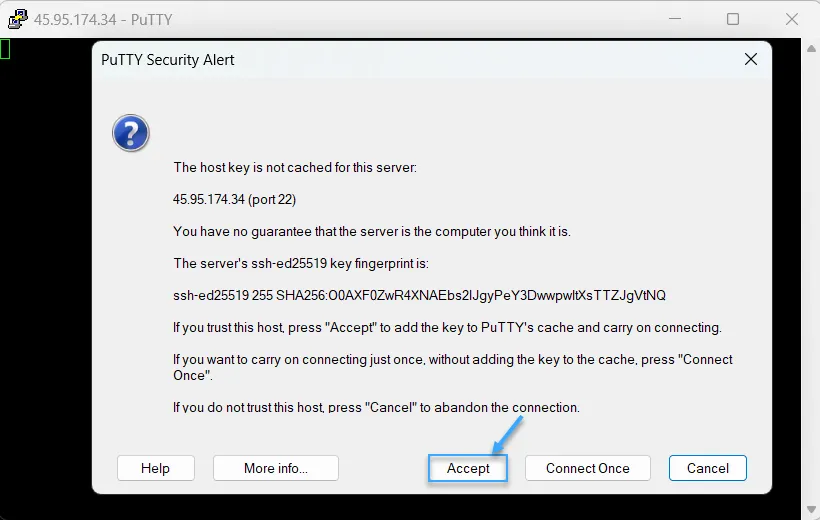Choose Connect Once without caching key

pos(588,468)
